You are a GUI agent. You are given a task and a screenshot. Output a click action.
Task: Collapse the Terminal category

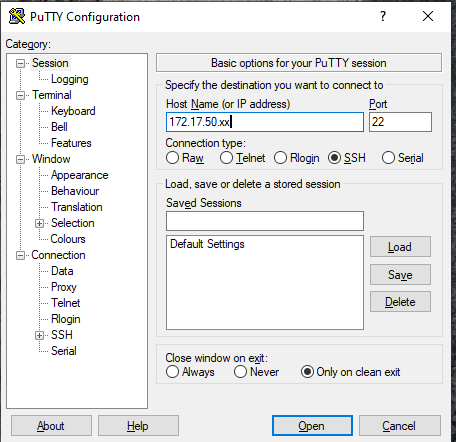coord(20,95)
